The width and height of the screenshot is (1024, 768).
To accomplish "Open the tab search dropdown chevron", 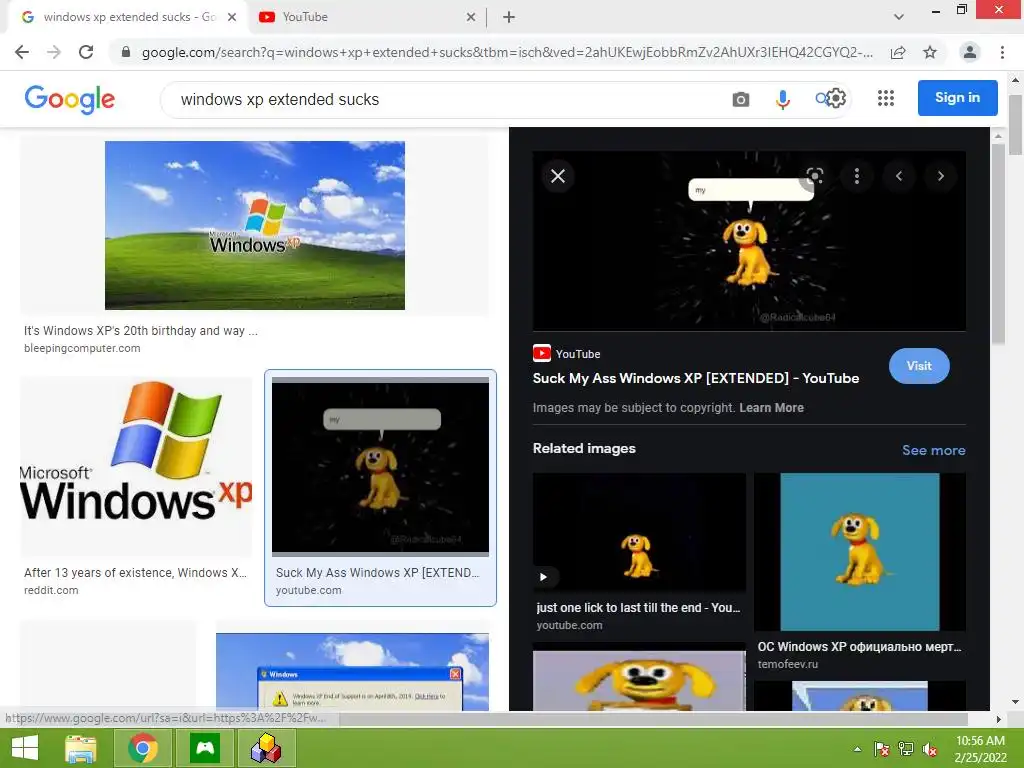I will point(899,17).
